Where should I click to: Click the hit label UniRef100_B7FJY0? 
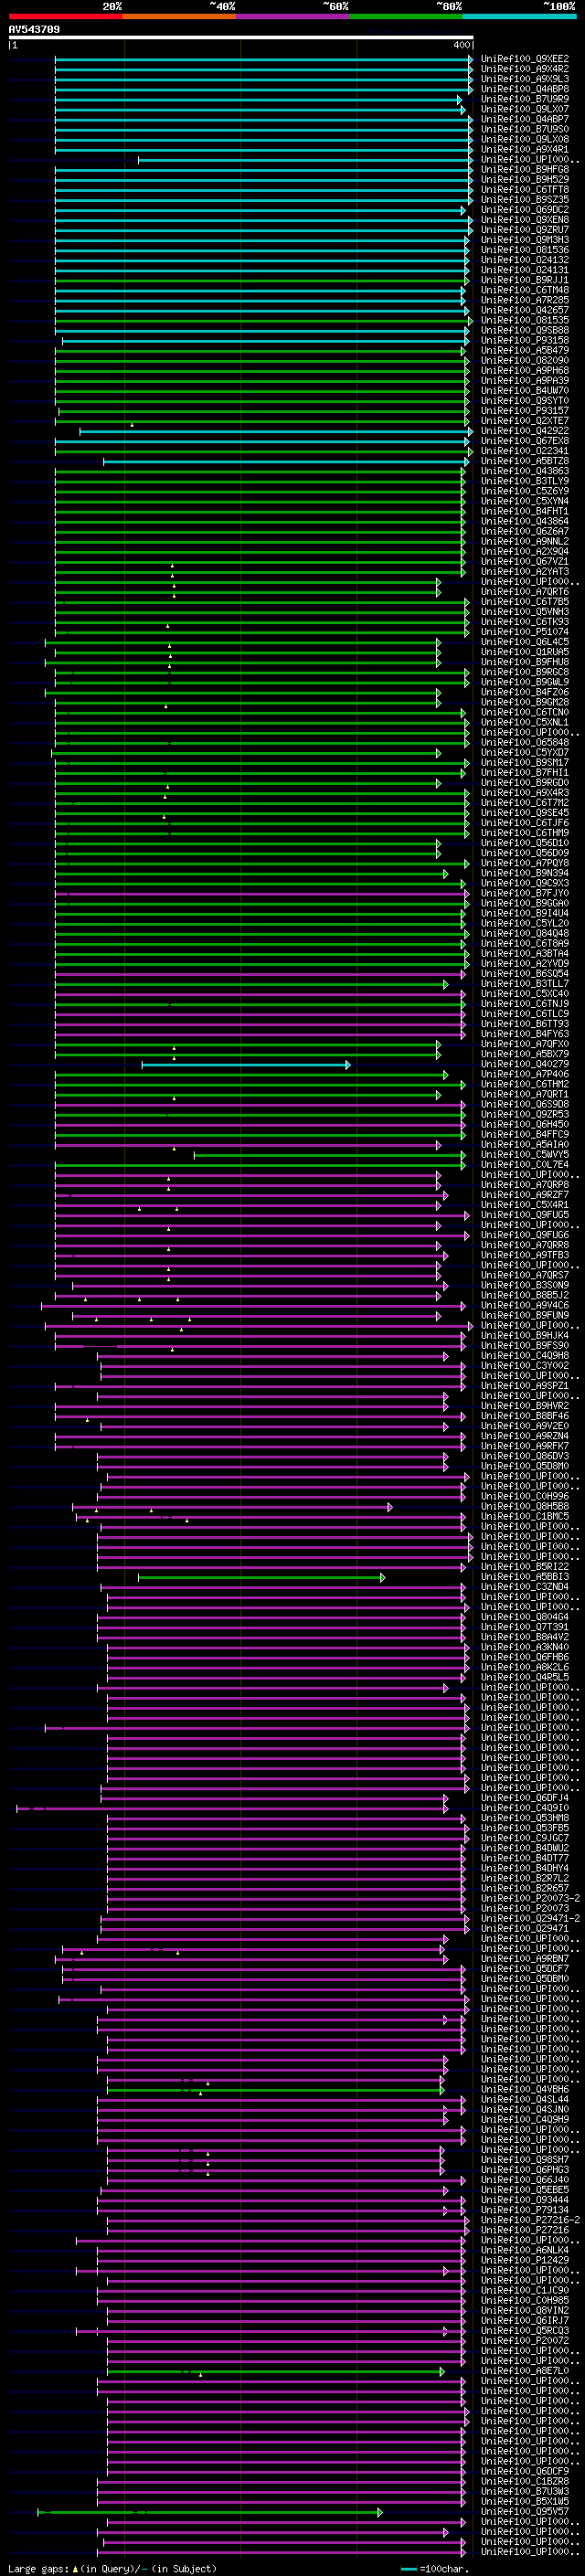525,893
